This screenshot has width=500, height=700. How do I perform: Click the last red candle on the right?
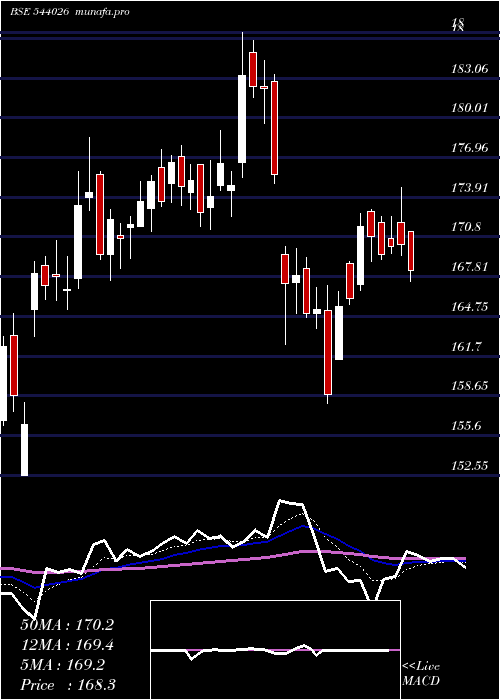[x=411, y=251]
